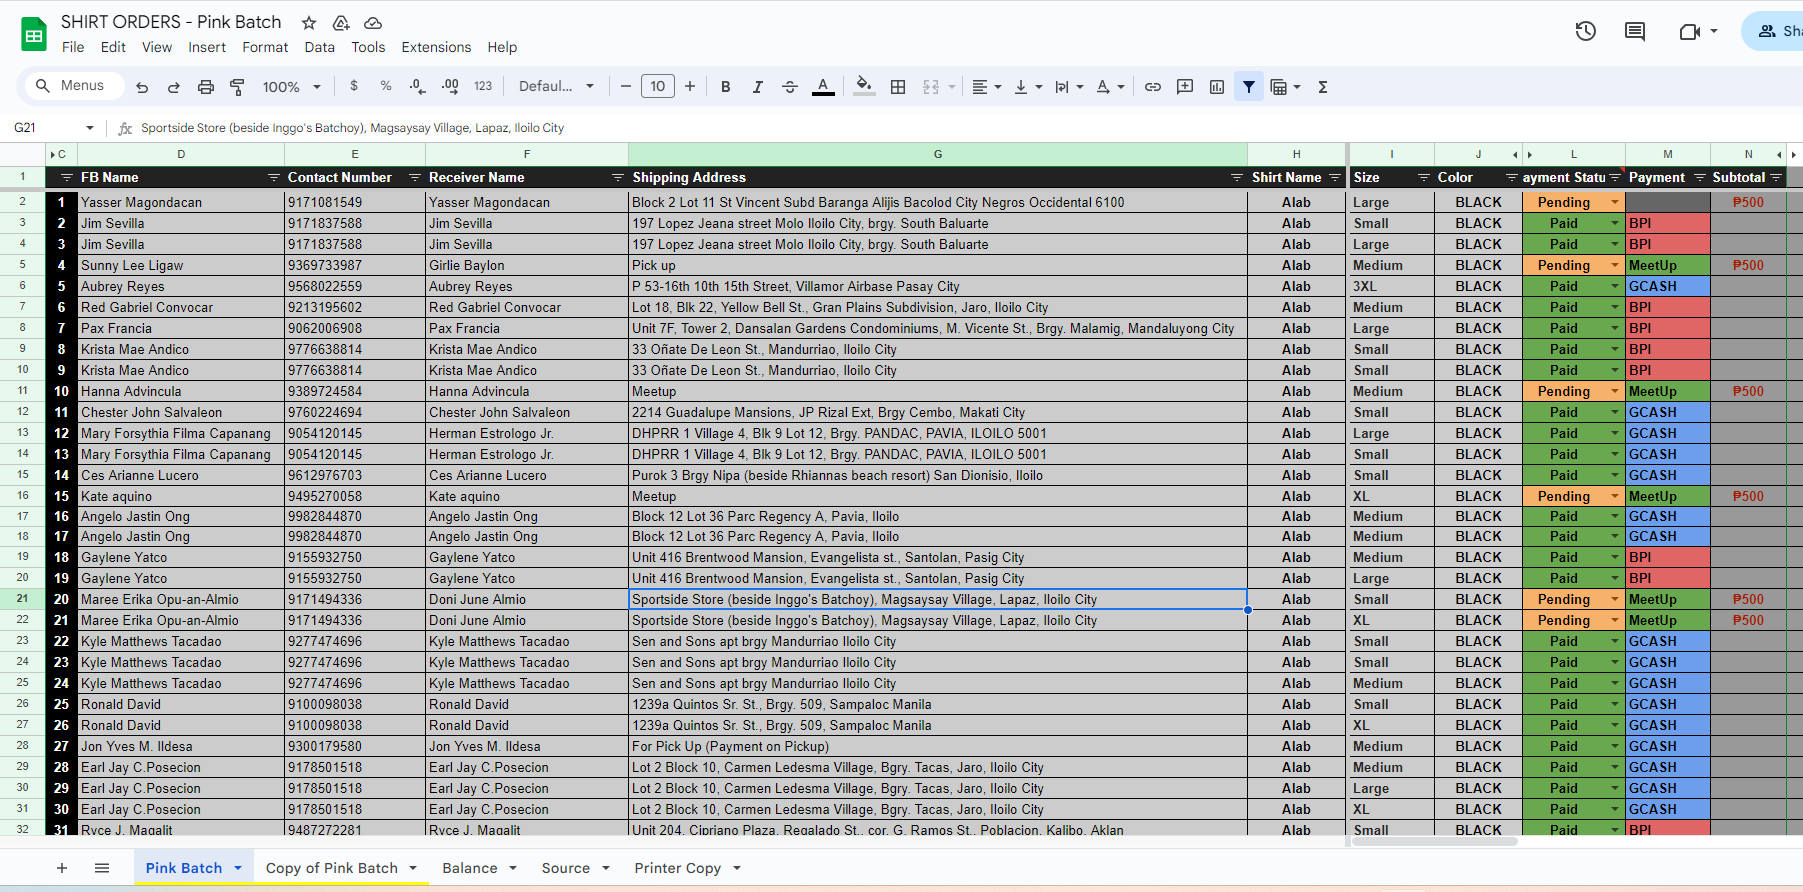Open Contact Number column filter button

pos(415,178)
